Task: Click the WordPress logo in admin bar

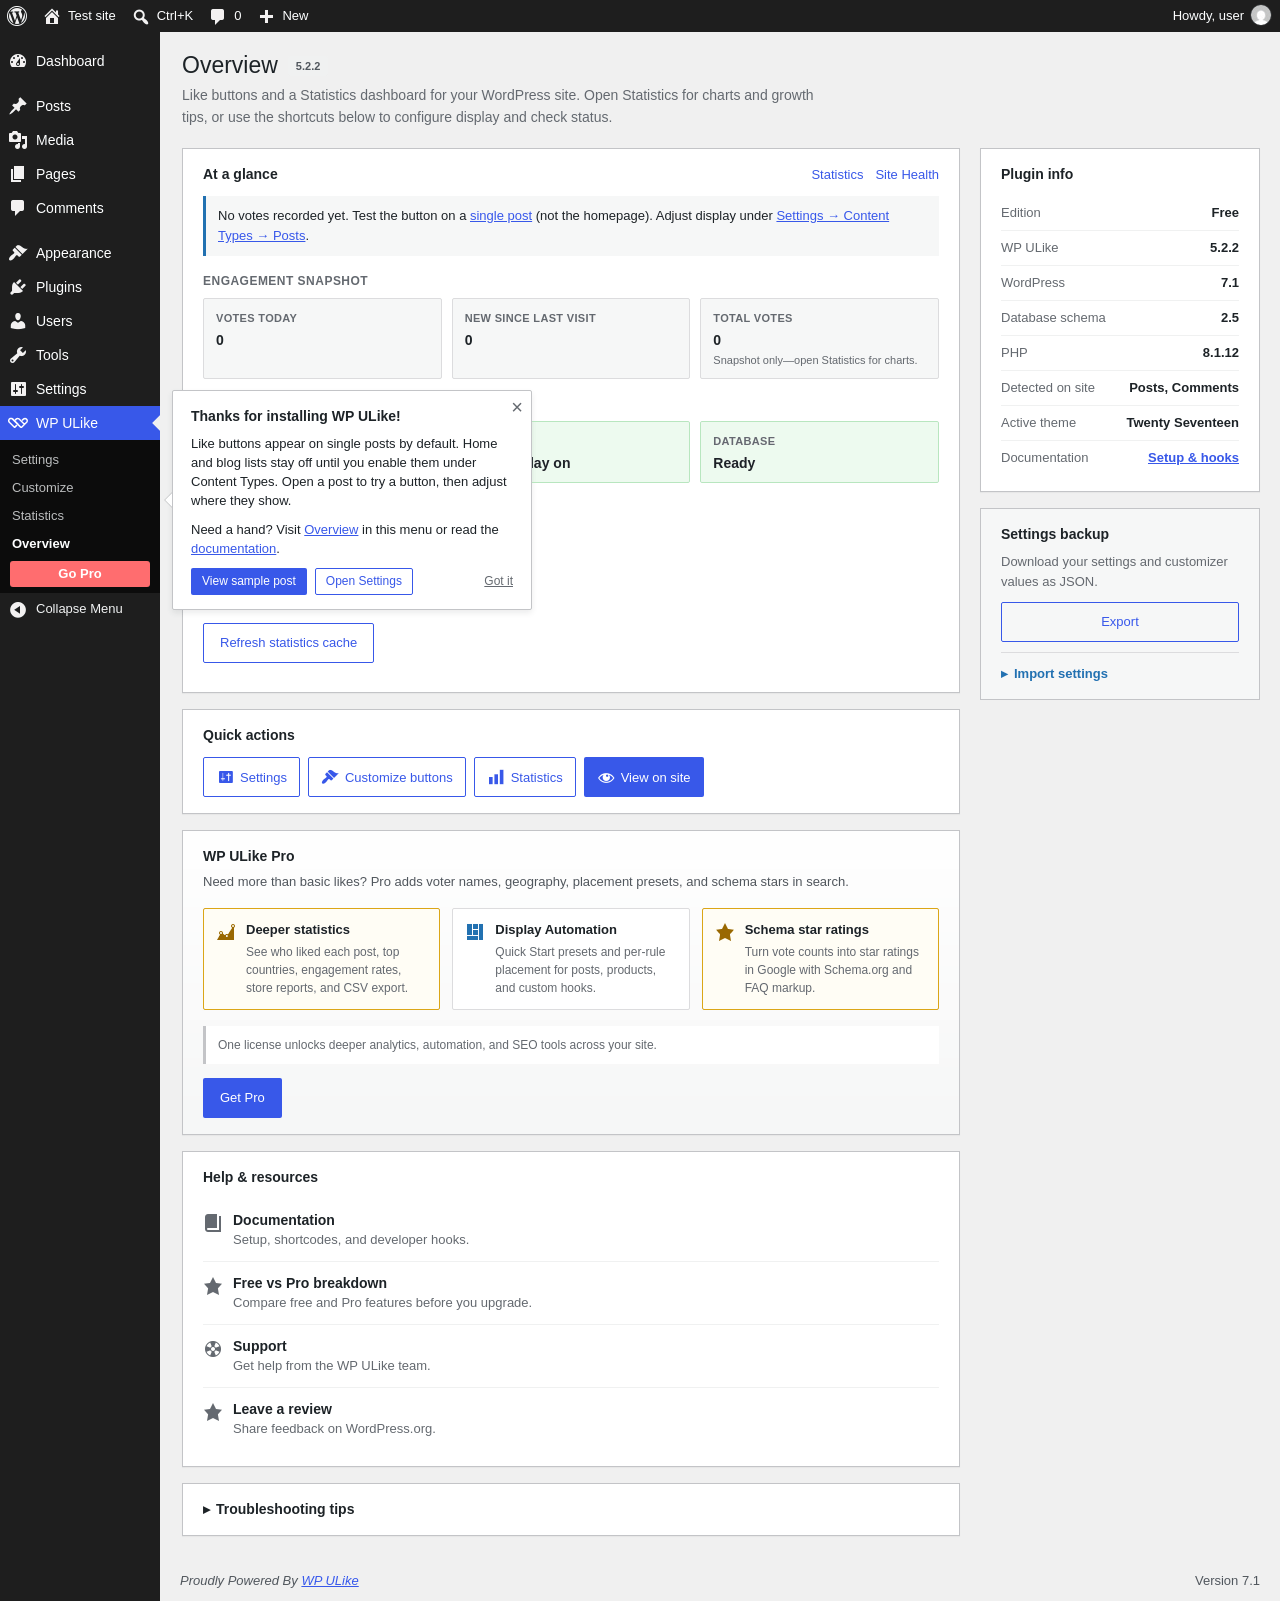Action: tap(17, 16)
